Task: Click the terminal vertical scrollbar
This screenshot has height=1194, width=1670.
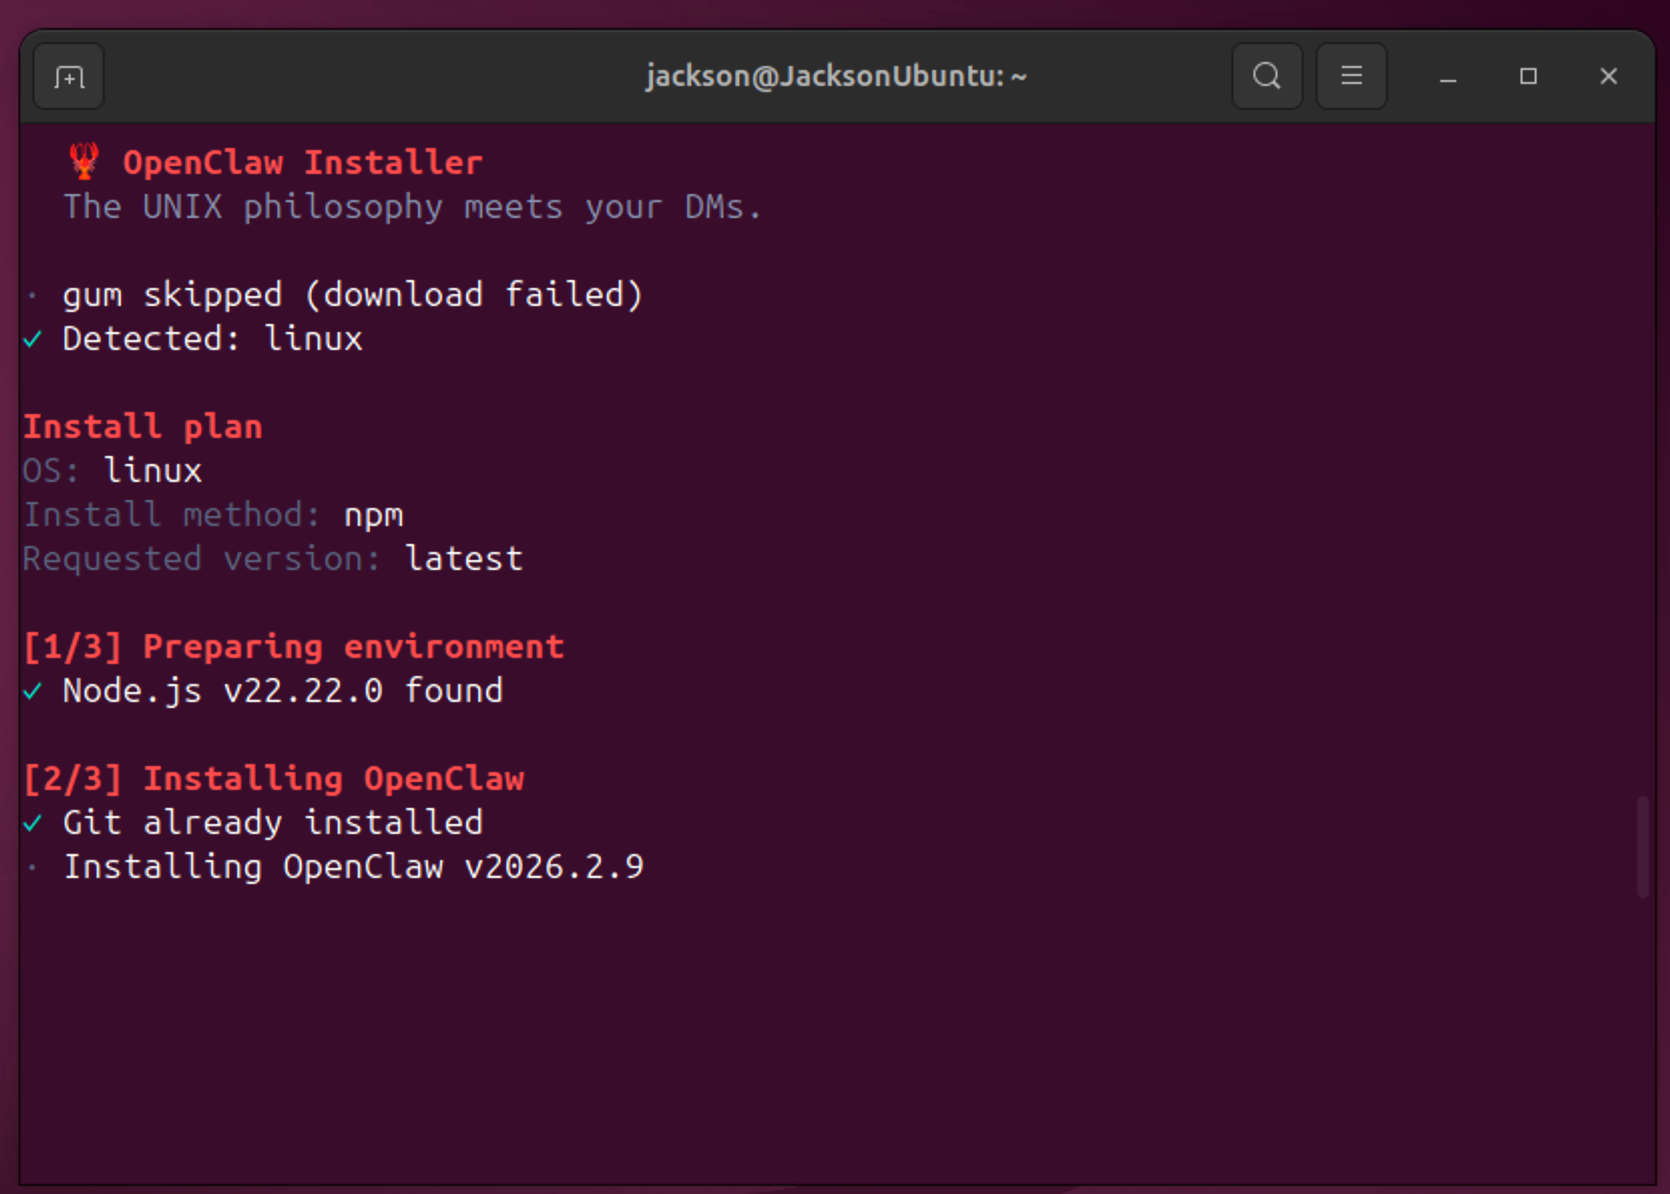Action: [1641, 846]
